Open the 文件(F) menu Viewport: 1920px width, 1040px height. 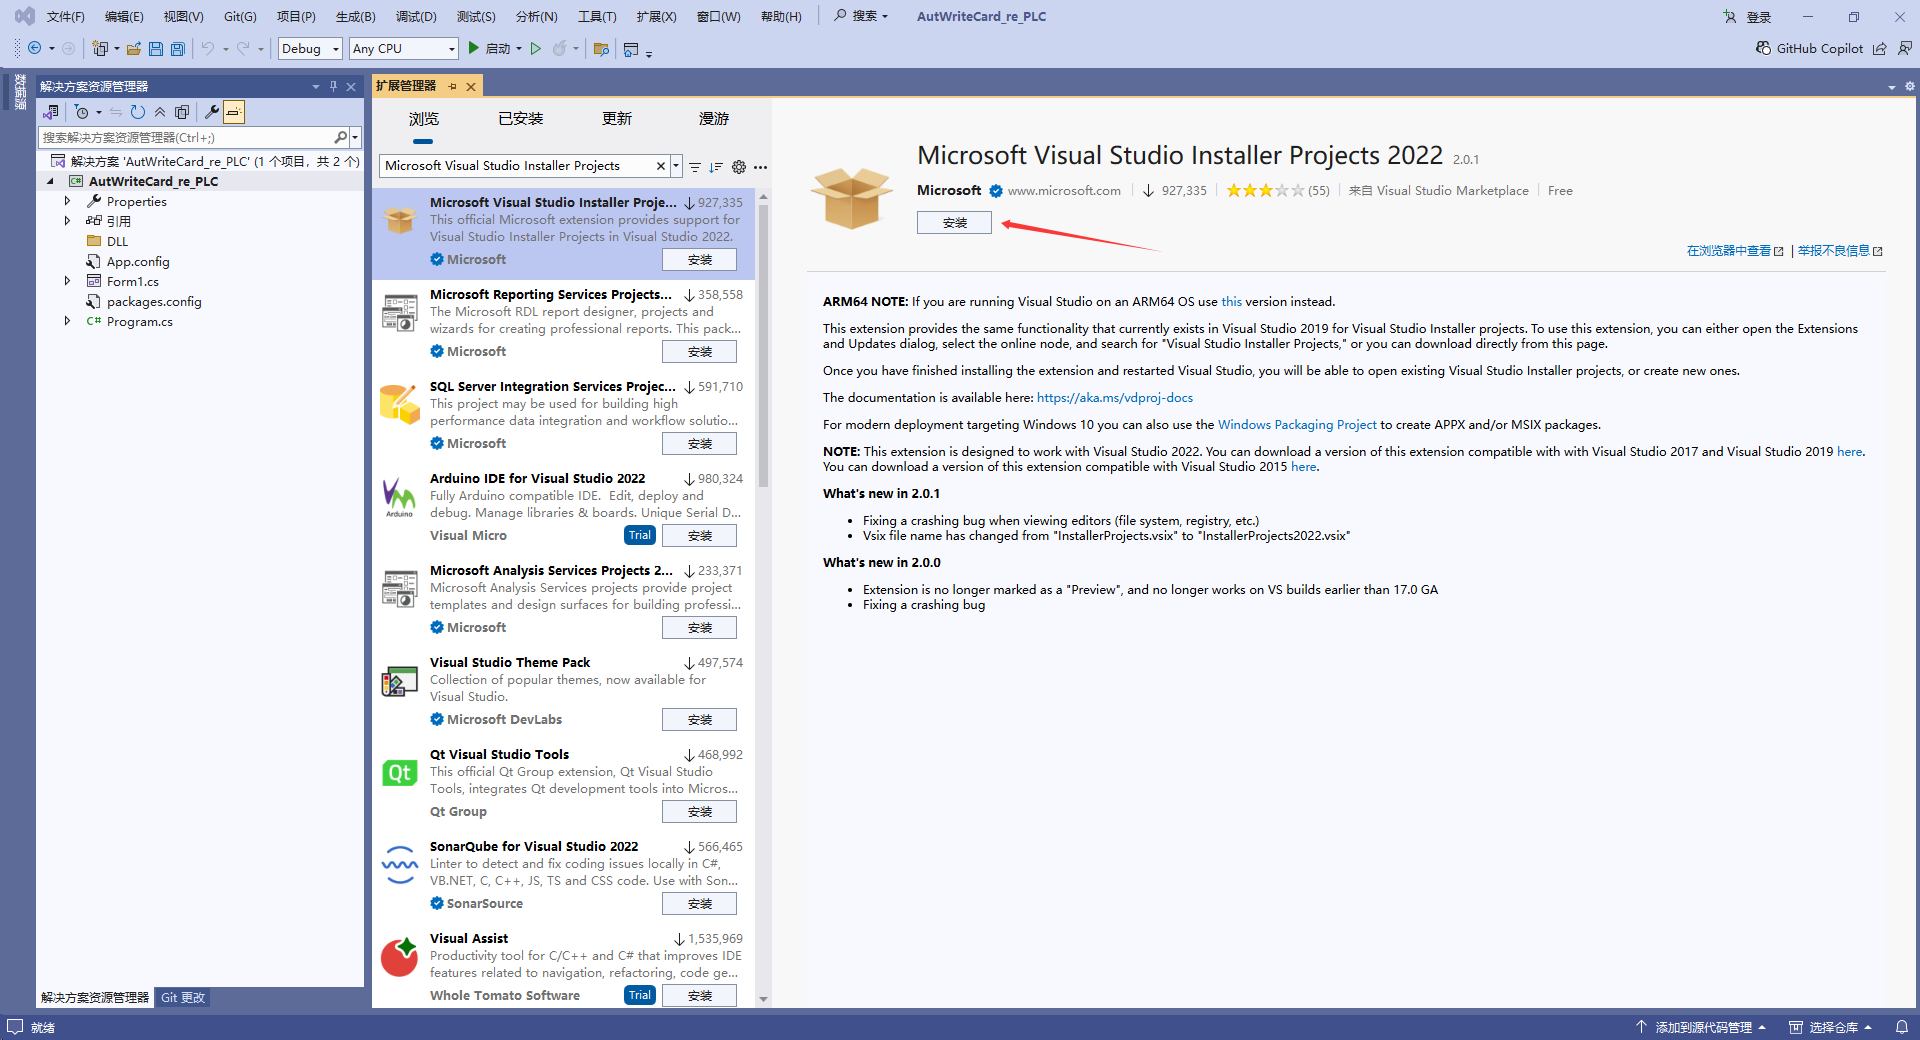click(x=65, y=16)
